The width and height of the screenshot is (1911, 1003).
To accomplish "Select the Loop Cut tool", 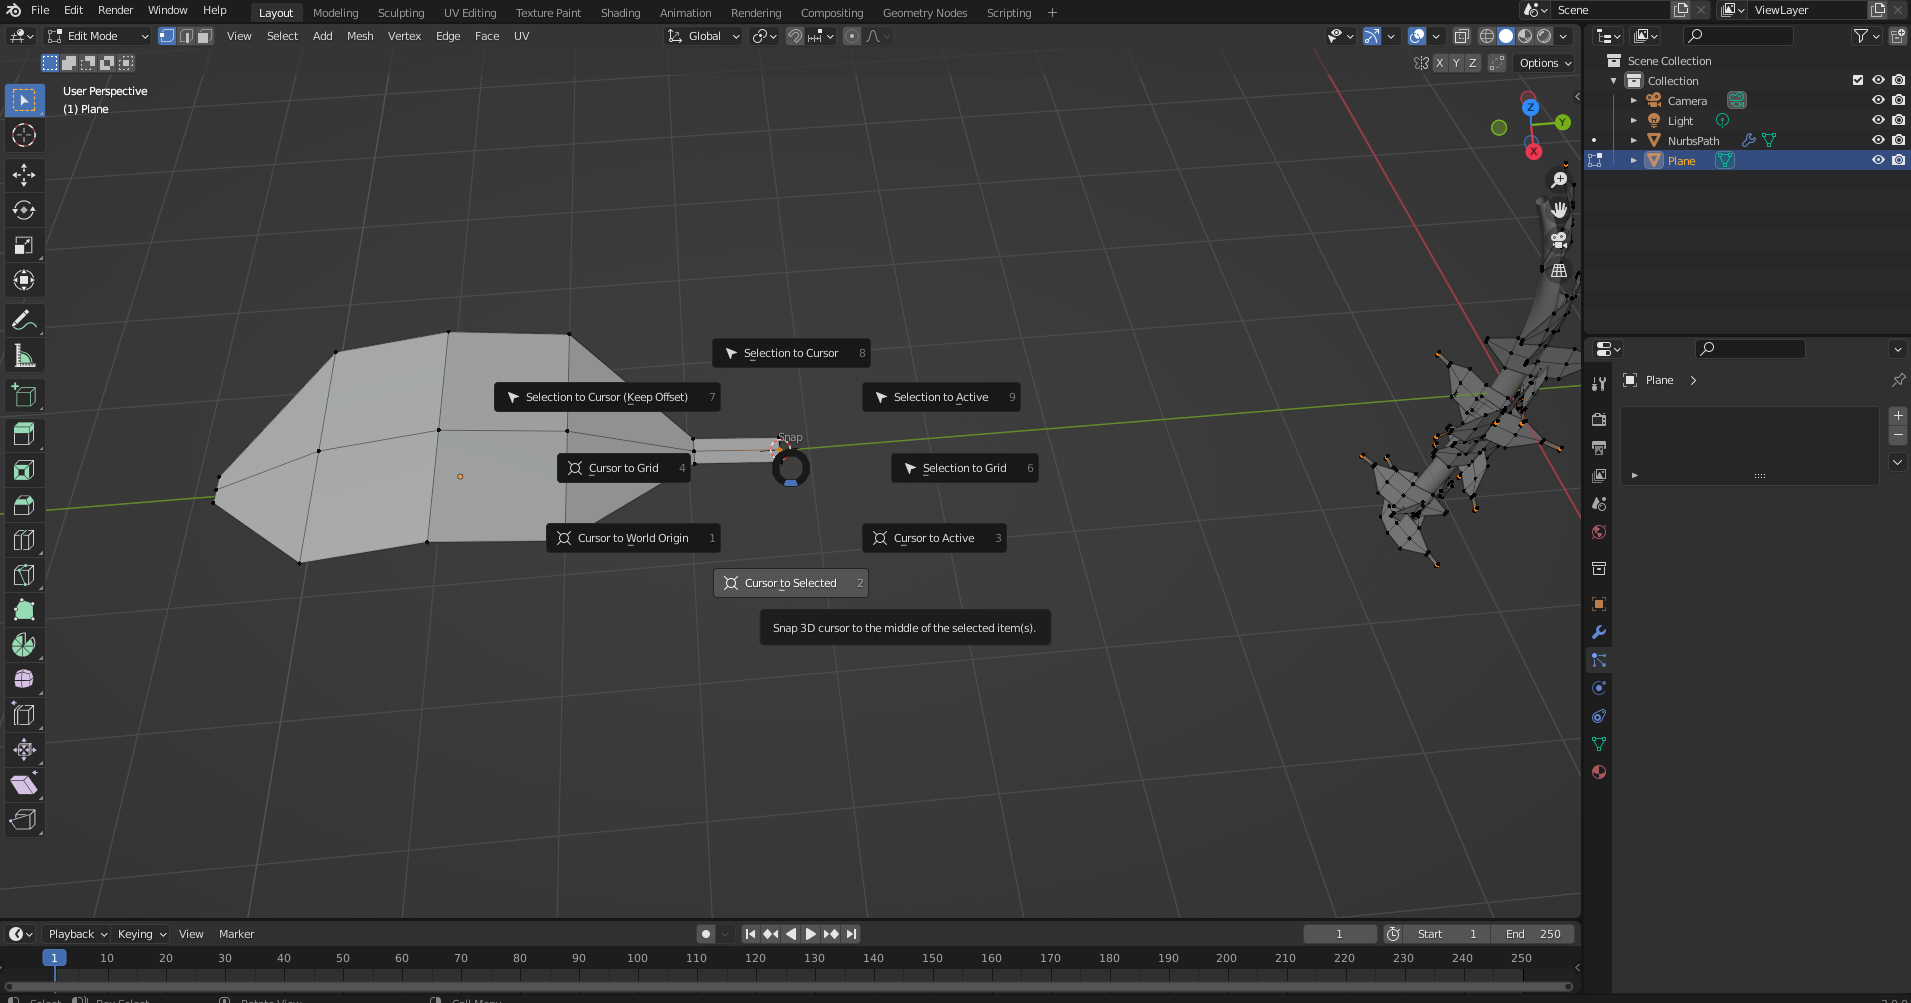I will click(24, 539).
